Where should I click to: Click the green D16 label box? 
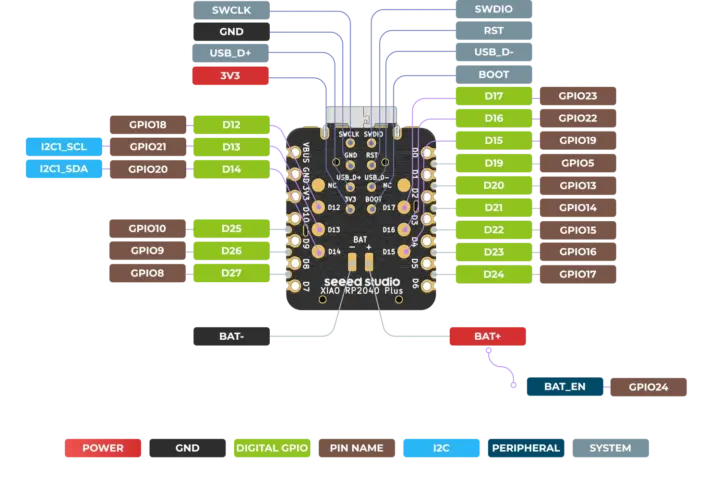494,118
